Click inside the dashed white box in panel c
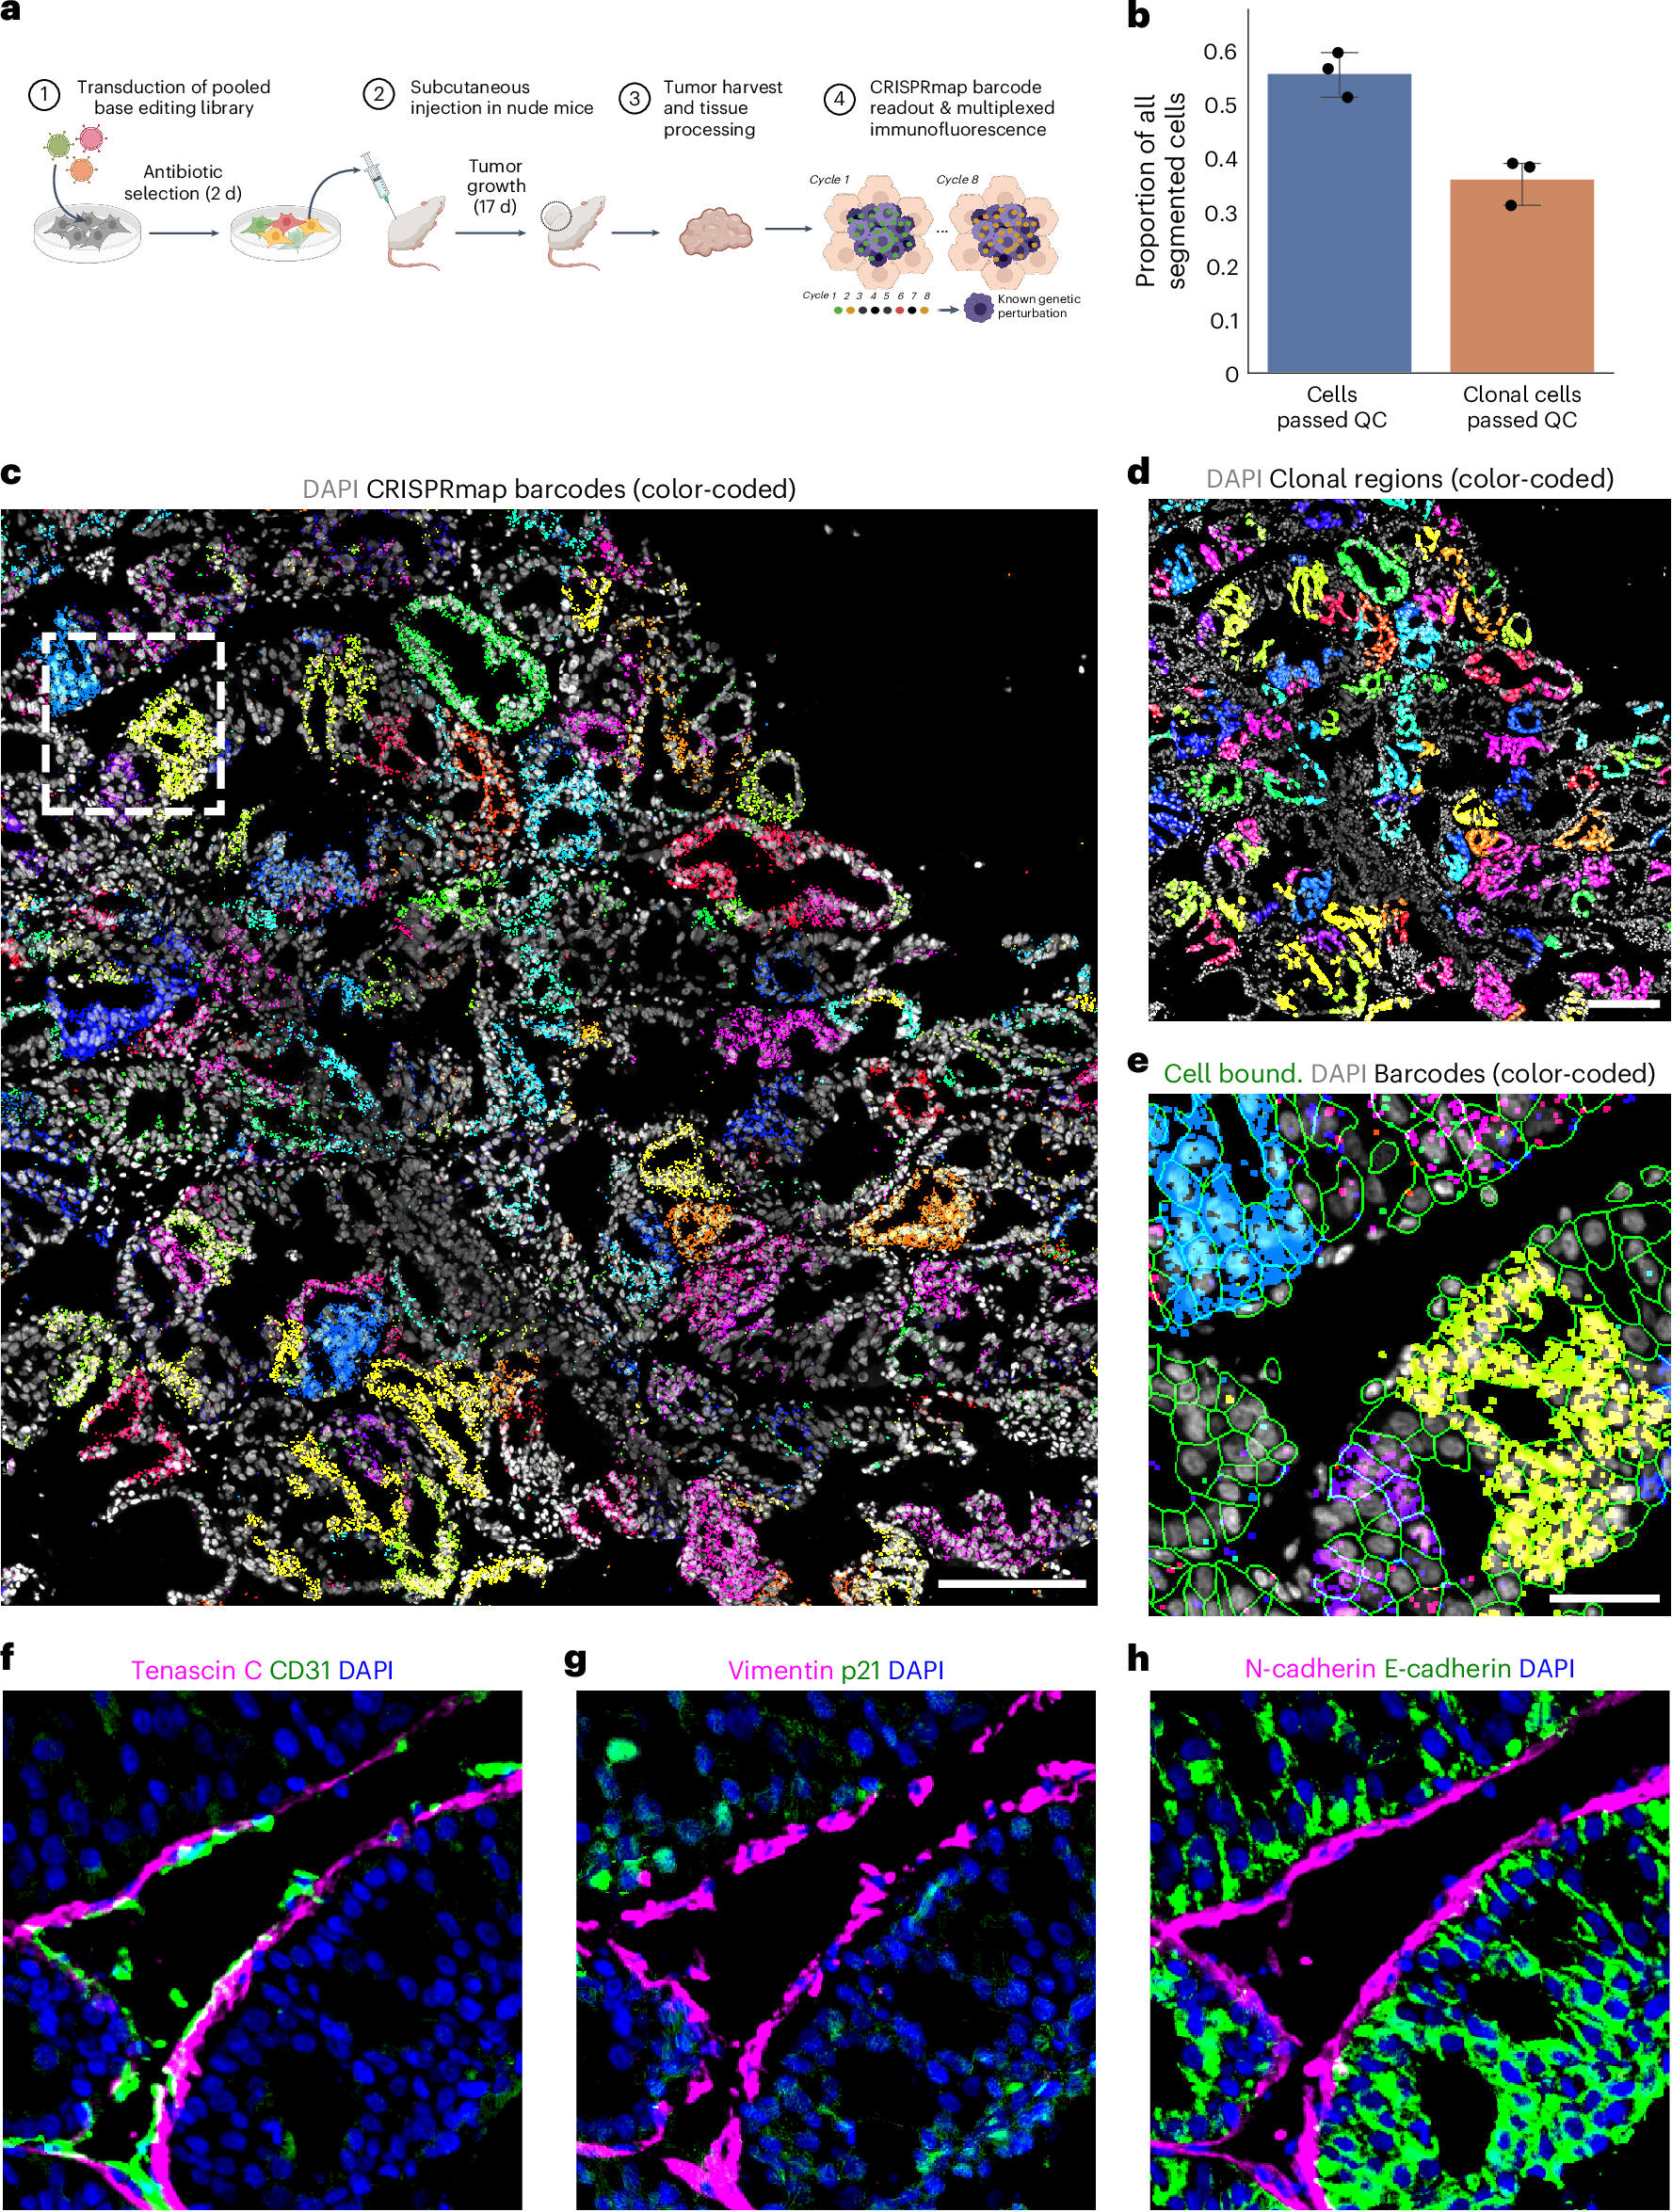The width and height of the screenshot is (1672, 2212). pyautogui.click(x=133, y=722)
